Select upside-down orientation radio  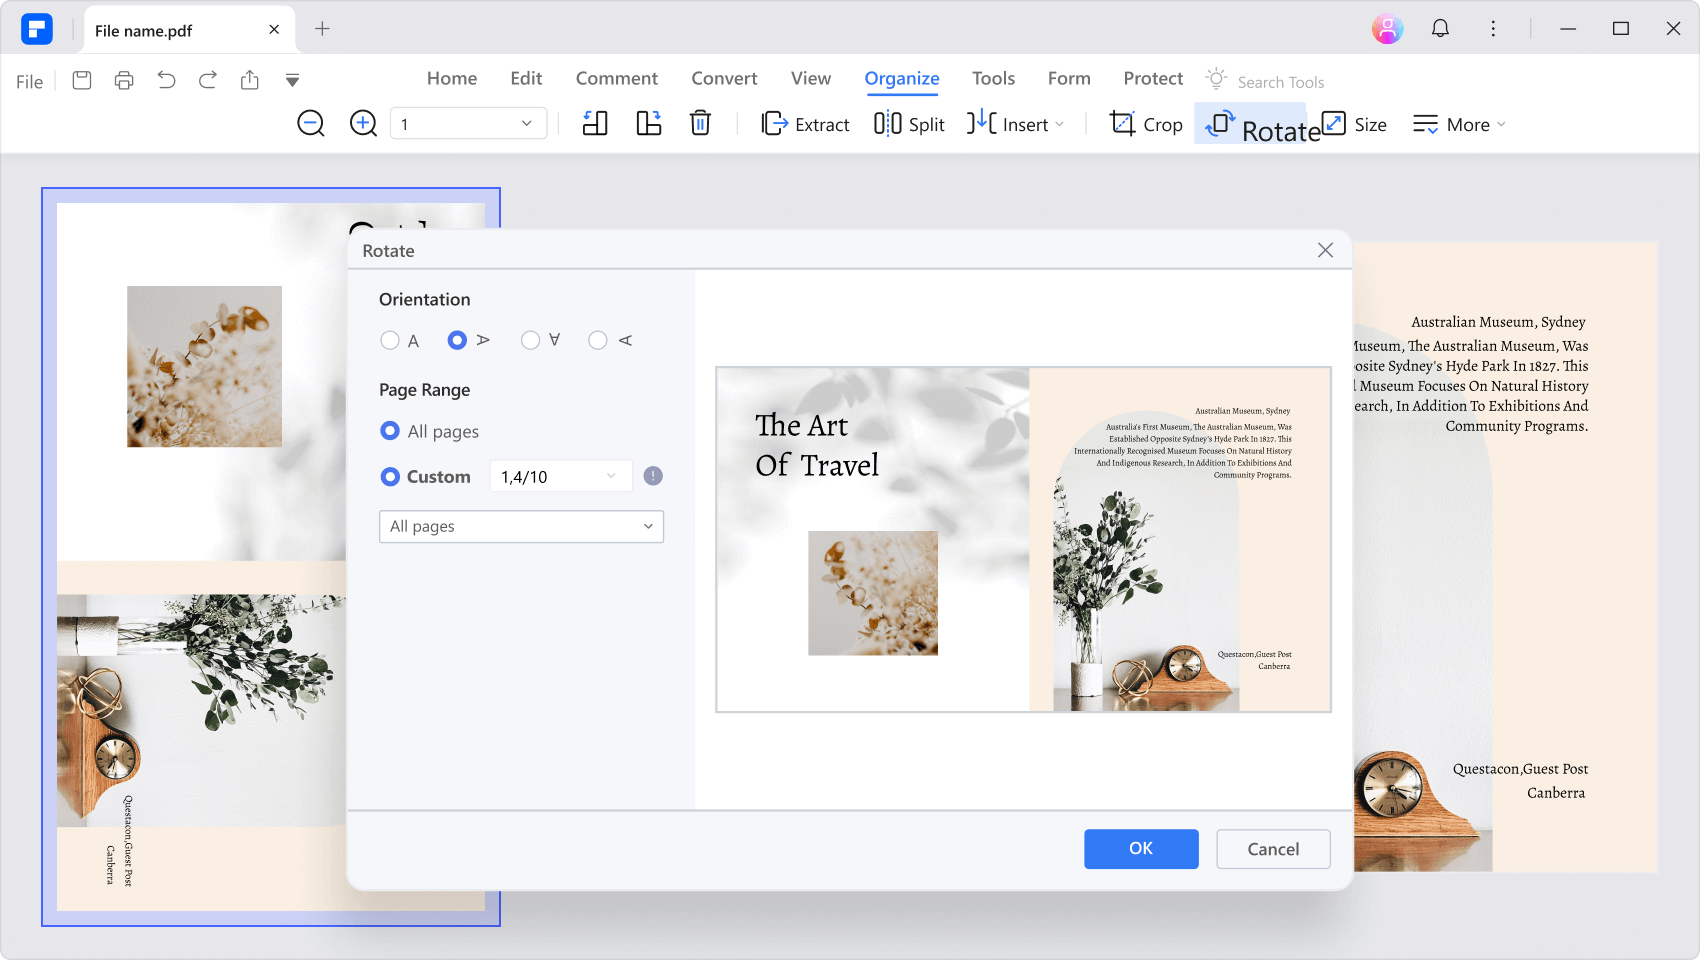[x=530, y=341]
